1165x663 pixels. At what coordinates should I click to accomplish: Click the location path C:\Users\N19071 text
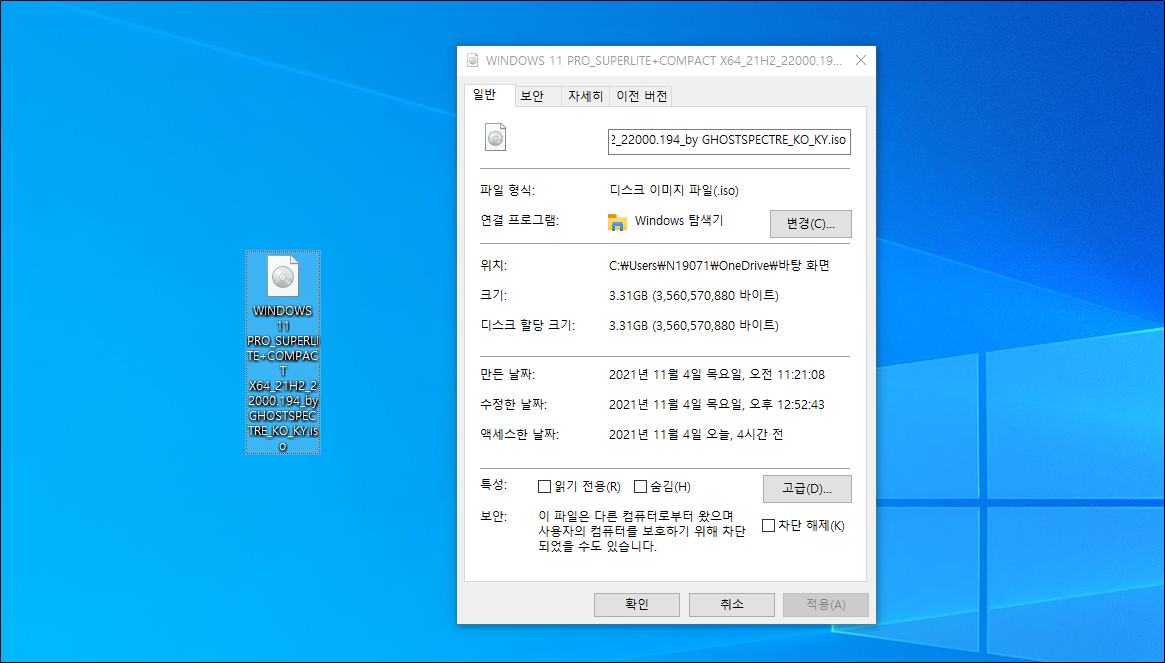719,265
